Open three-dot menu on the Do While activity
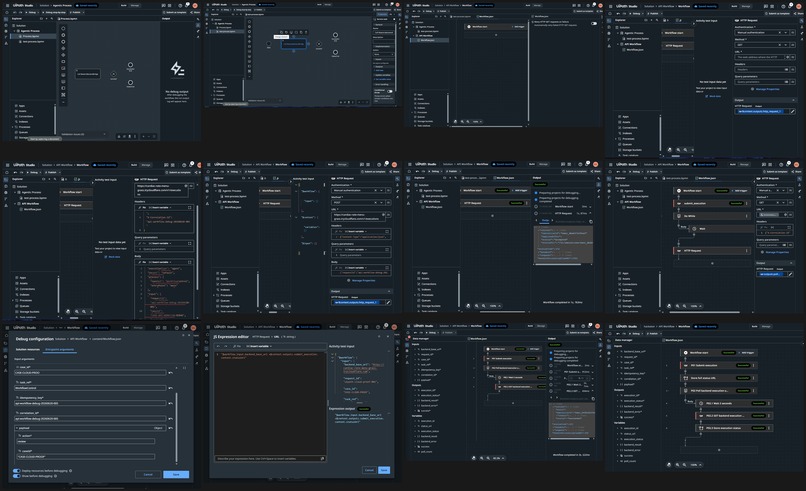The image size is (806, 491). pos(746,216)
